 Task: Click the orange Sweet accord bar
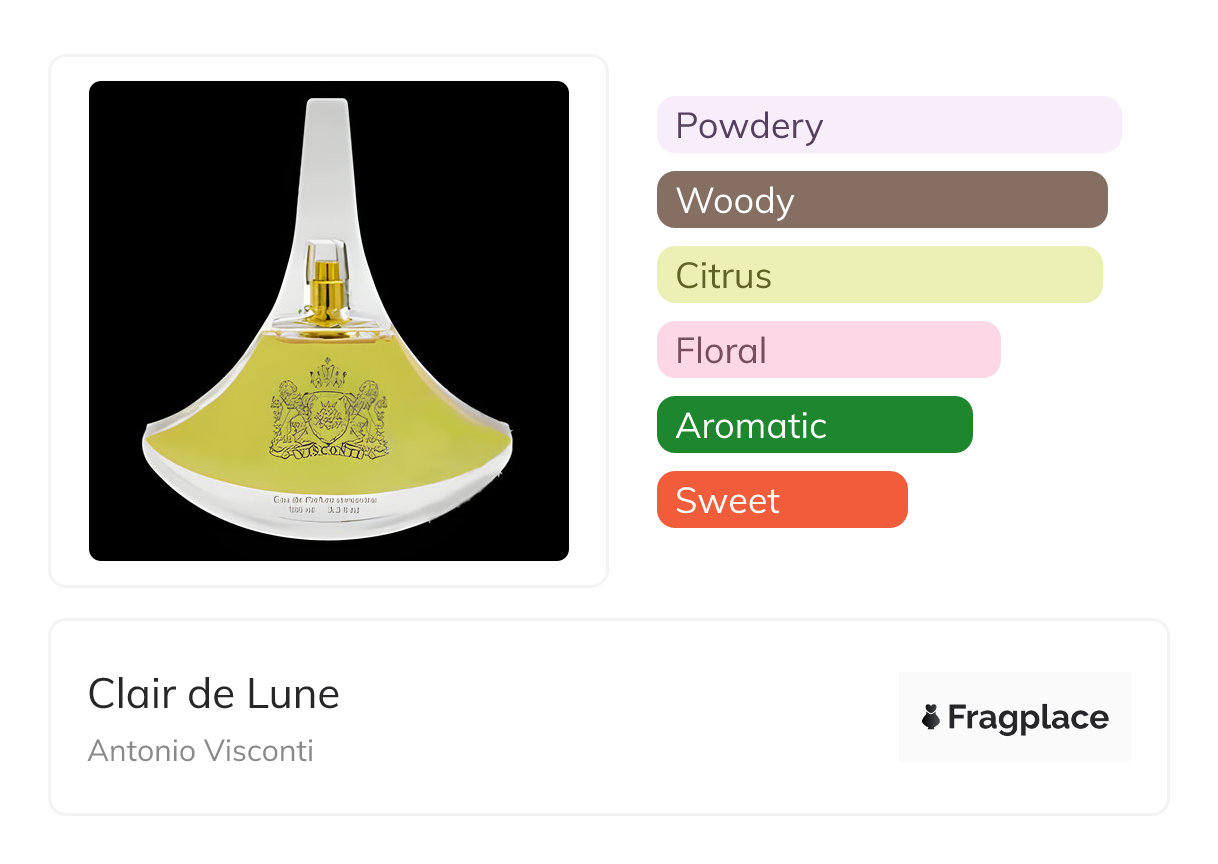point(781,500)
